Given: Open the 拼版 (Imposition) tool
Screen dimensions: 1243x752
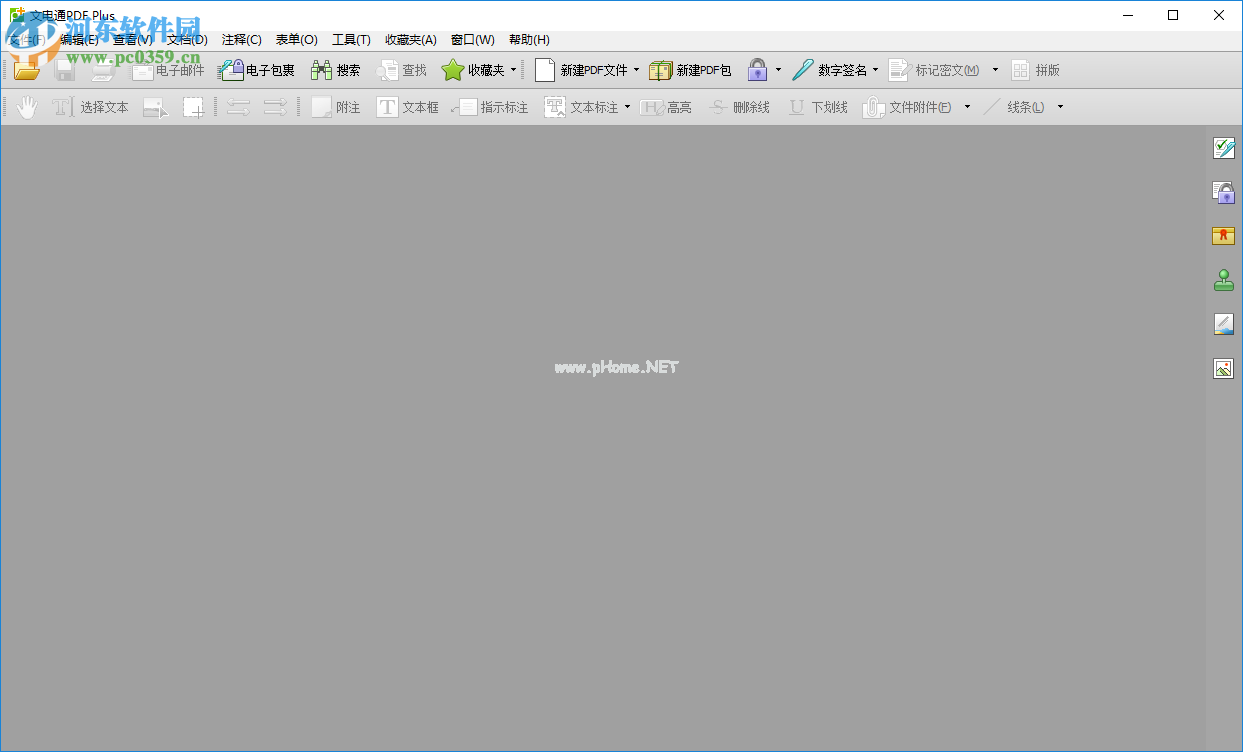Looking at the screenshot, I should (1038, 70).
